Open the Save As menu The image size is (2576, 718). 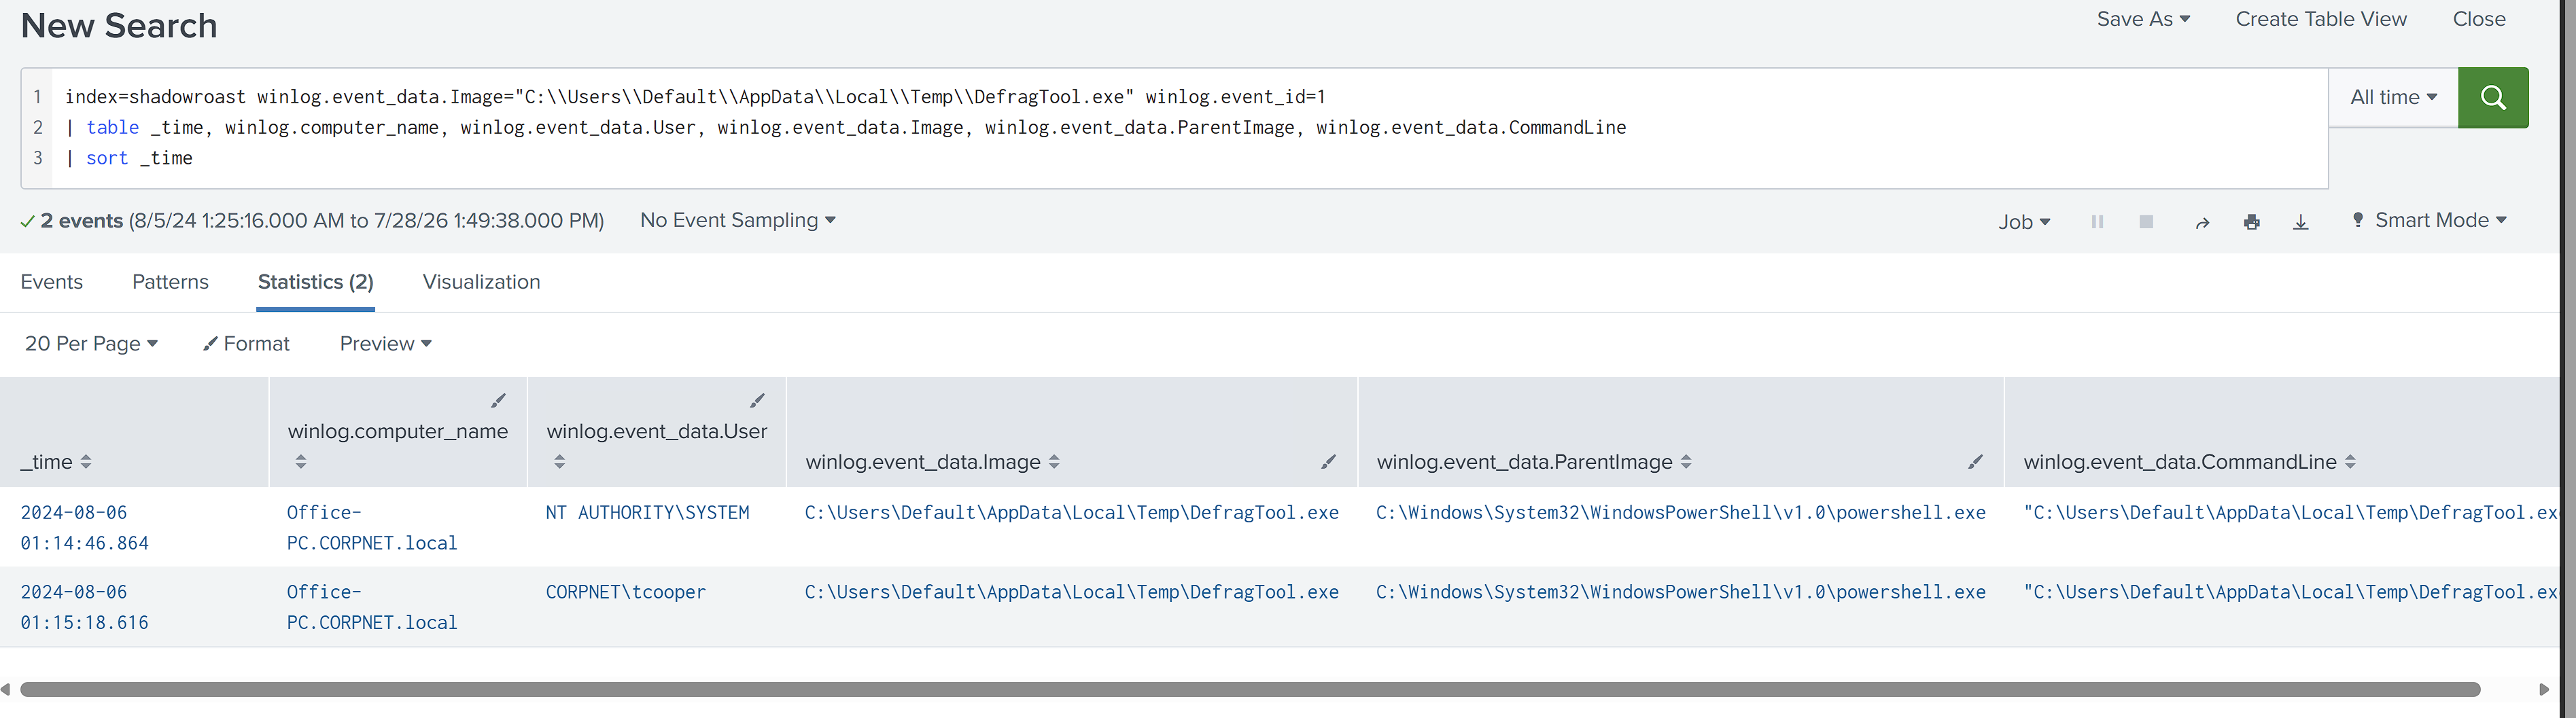coord(2143,19)
